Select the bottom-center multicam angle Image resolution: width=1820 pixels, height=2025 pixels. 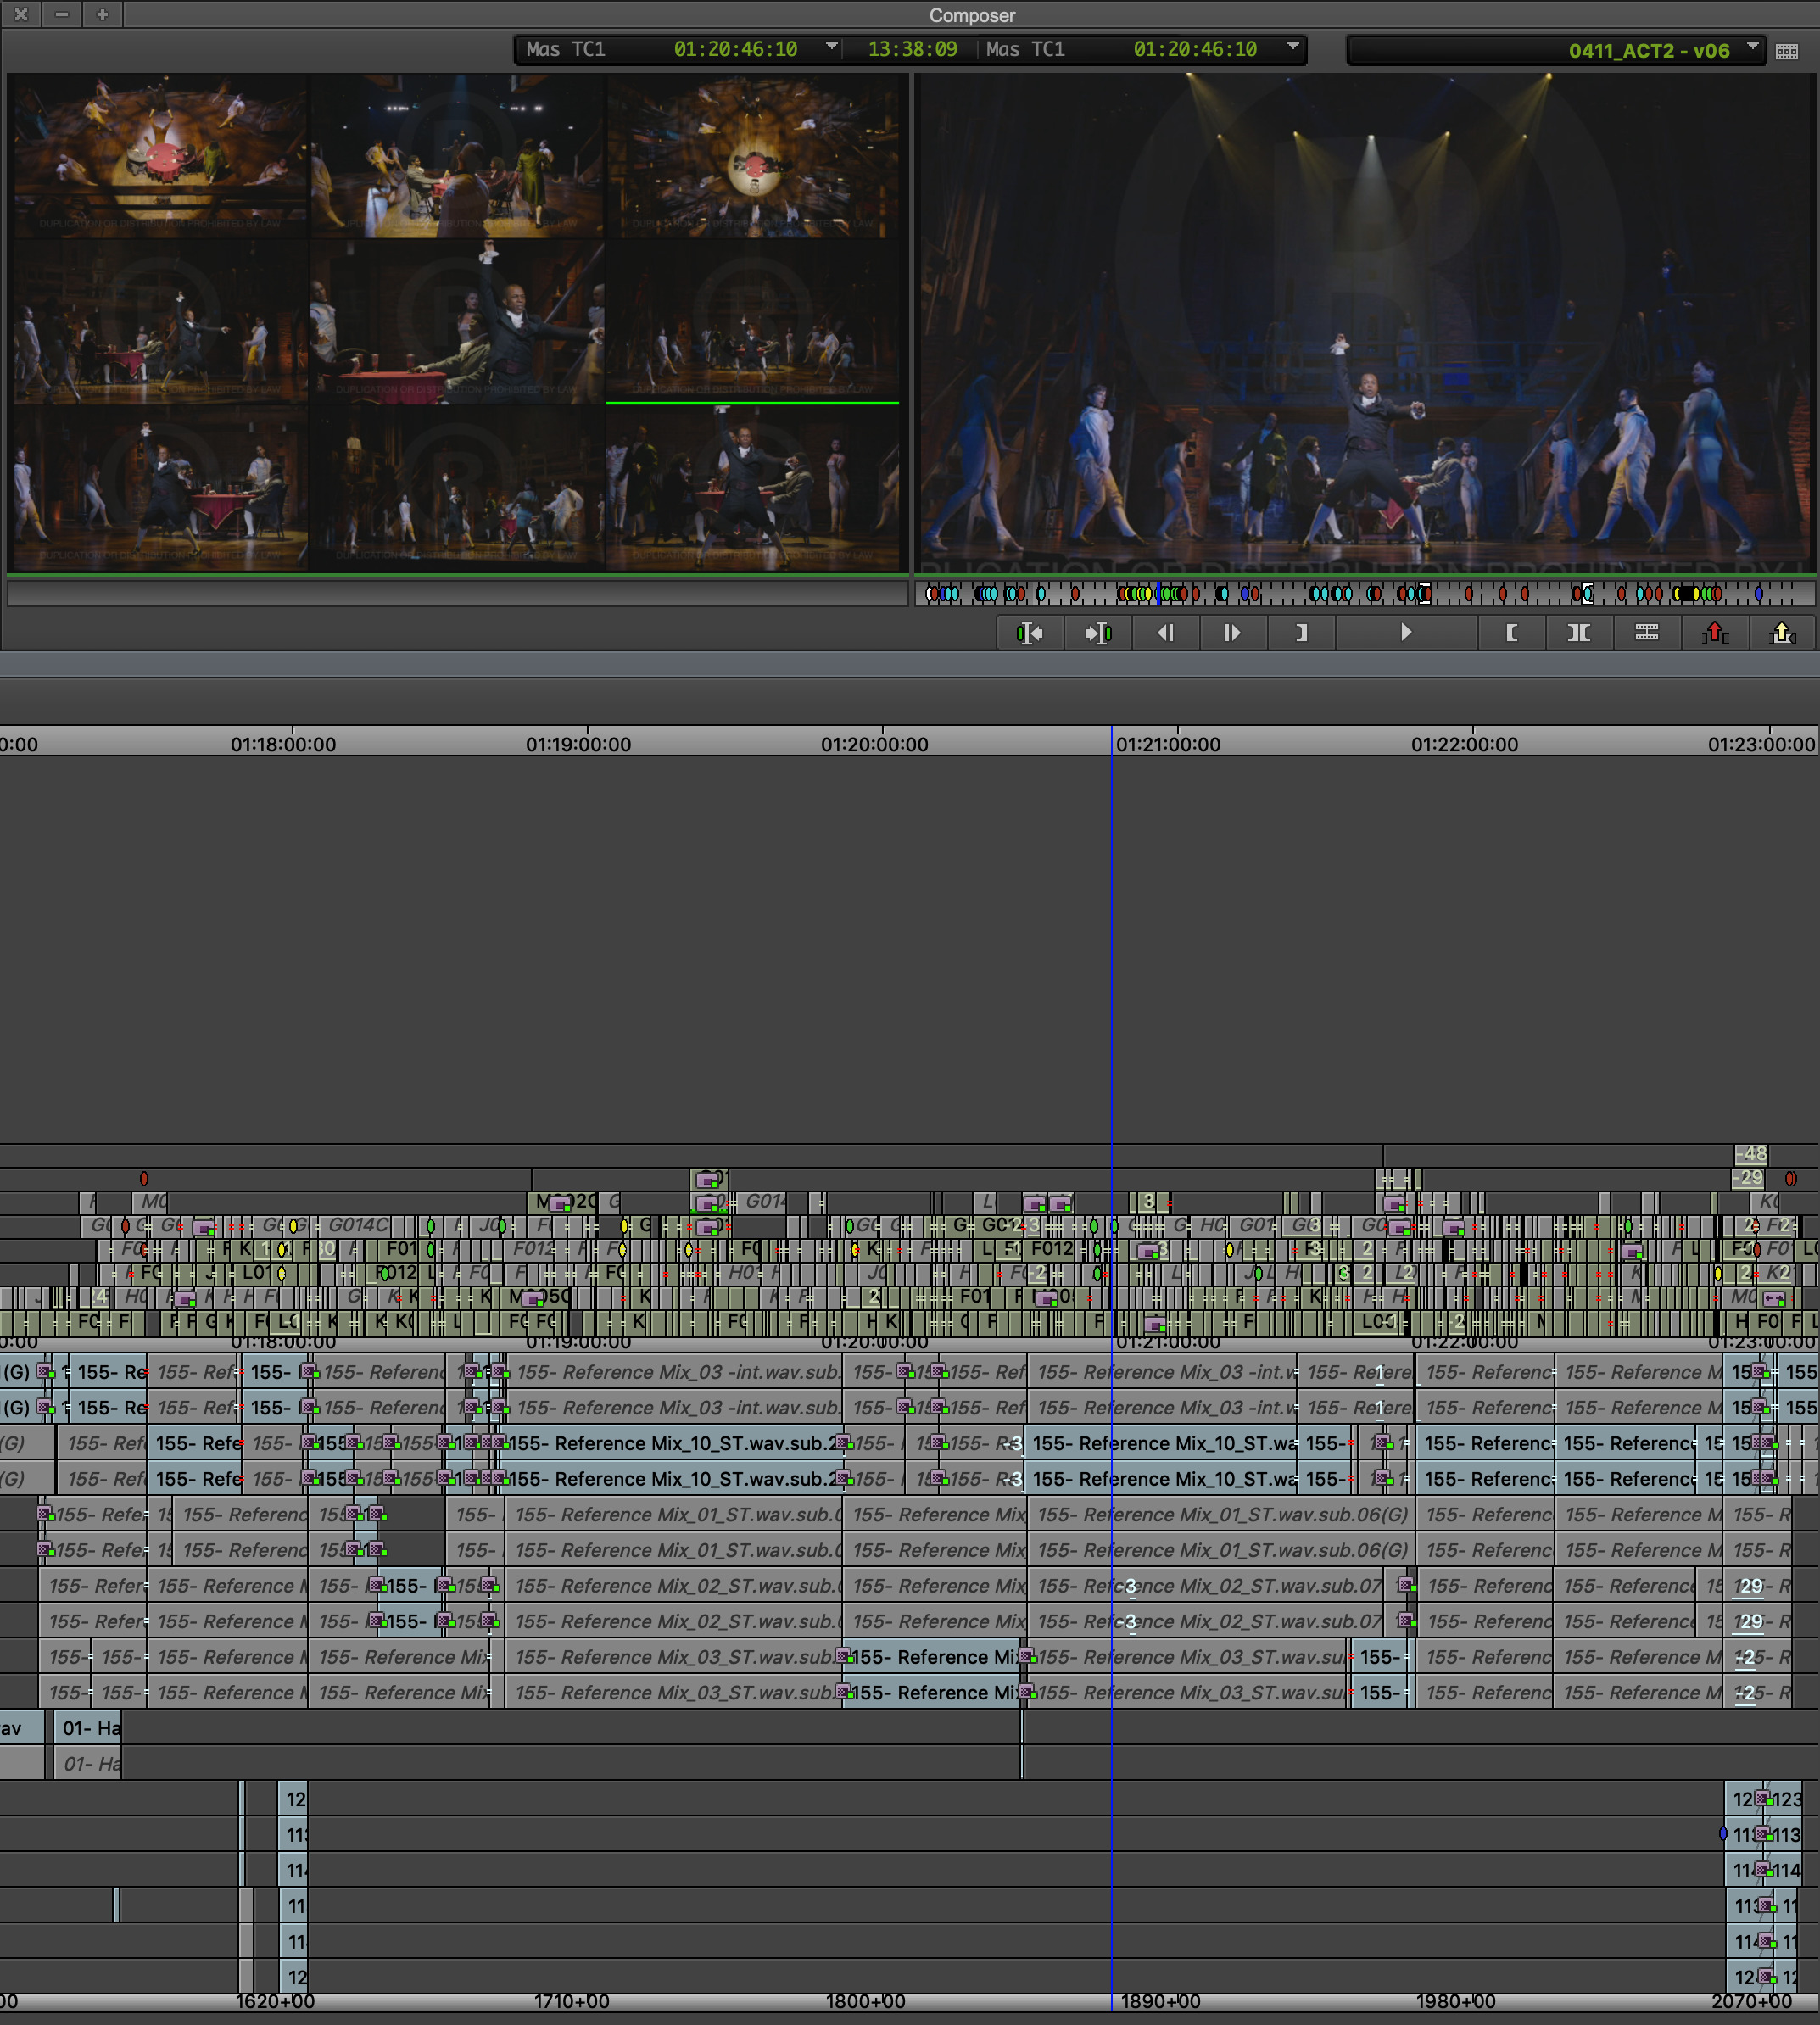[457, 489]
